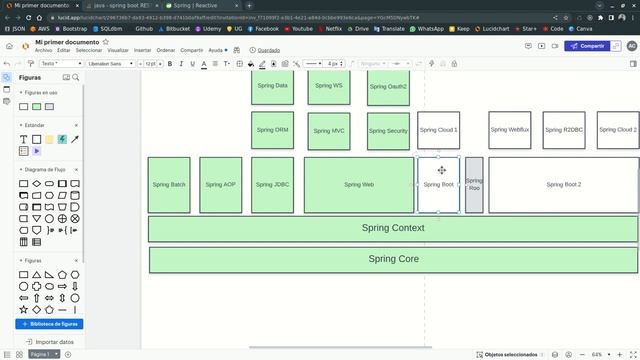
Task: Add a new page with plus icon
Action: click(68, 354)
